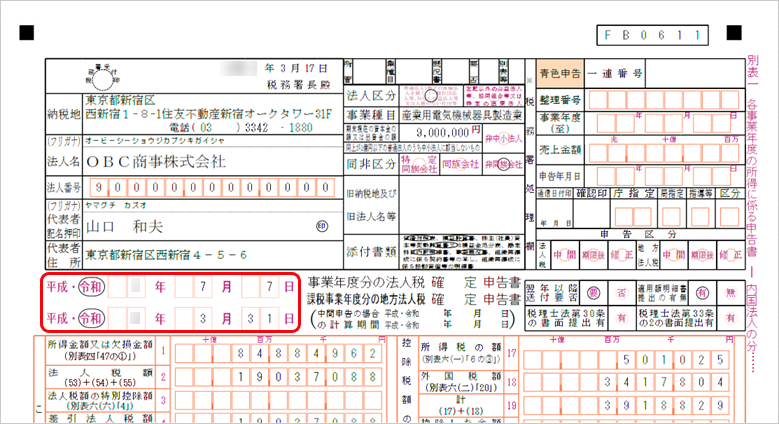Select the 否 option for 翌年以降送付要否
This screenshot has height=424, width=779.
tap(621, 293)
